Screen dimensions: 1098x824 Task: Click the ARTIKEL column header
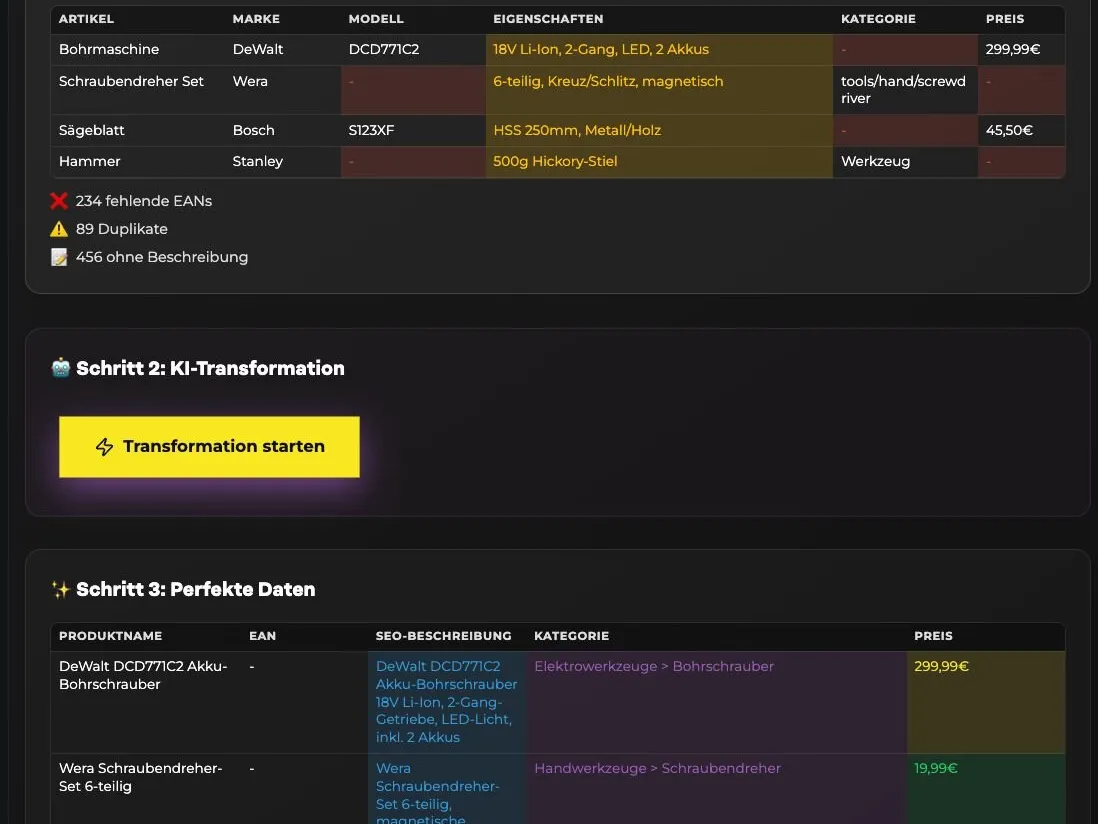click(x=86, y=19)
